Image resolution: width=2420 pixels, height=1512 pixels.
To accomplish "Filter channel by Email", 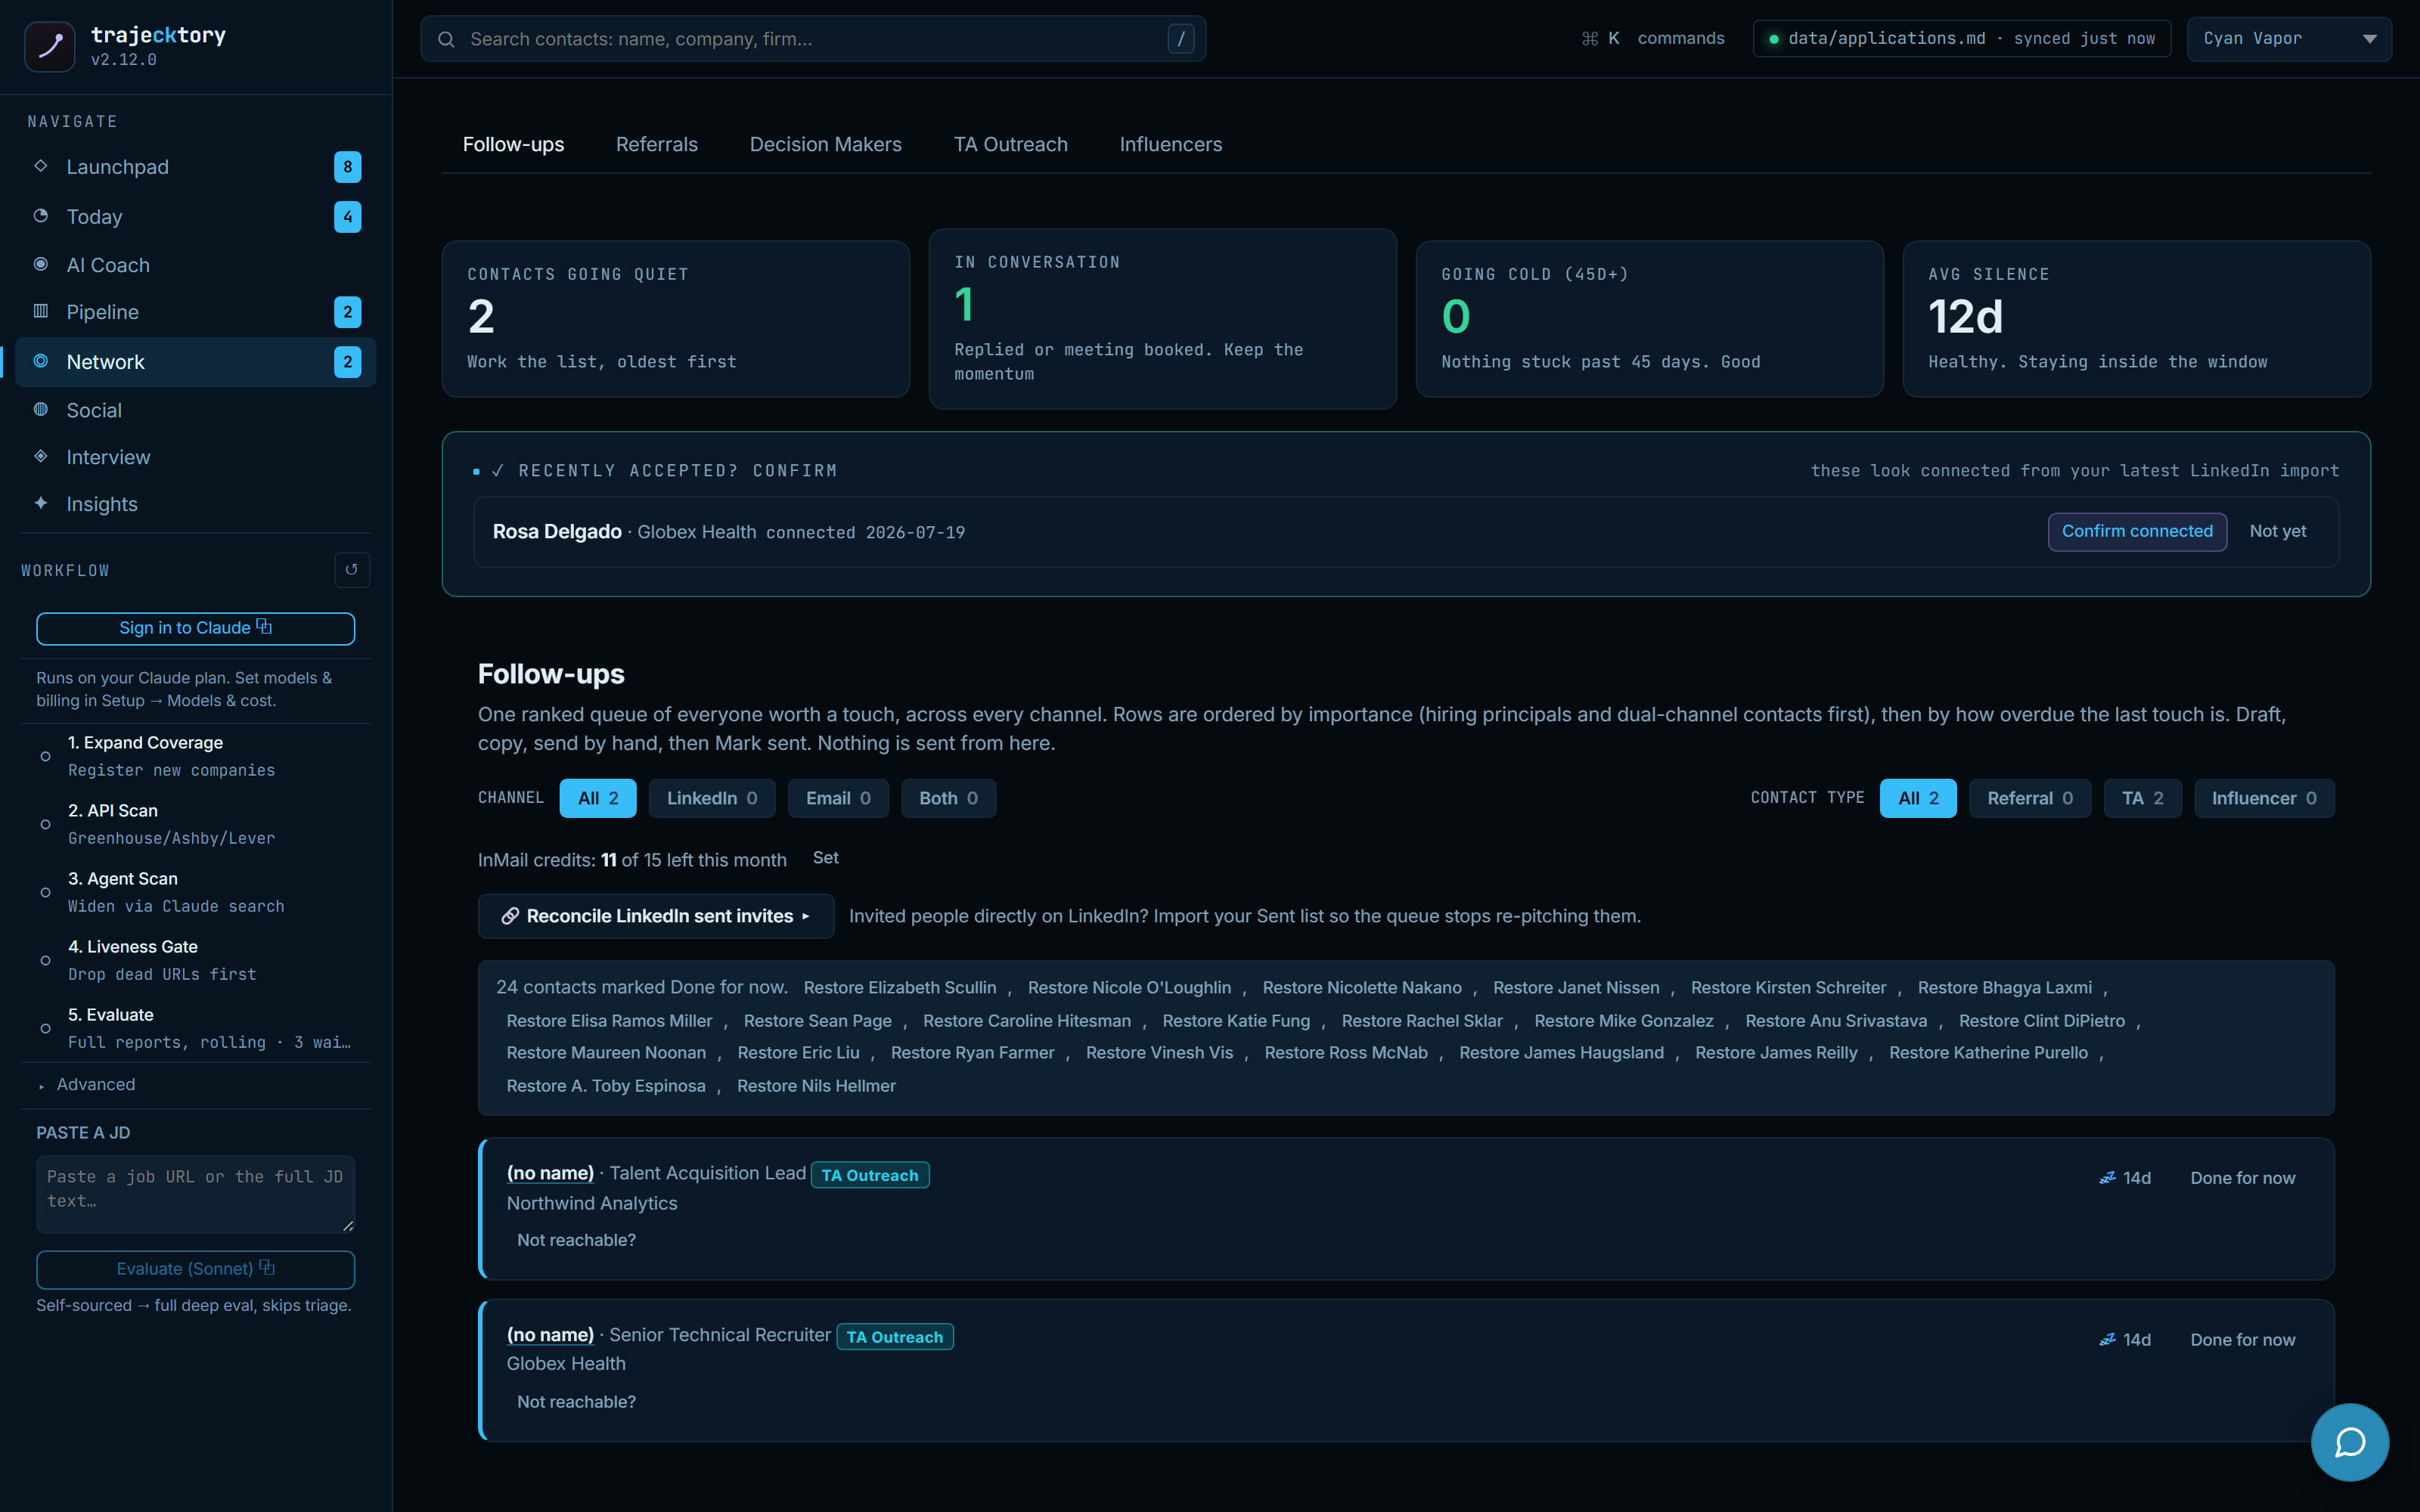I will [838, 798].
